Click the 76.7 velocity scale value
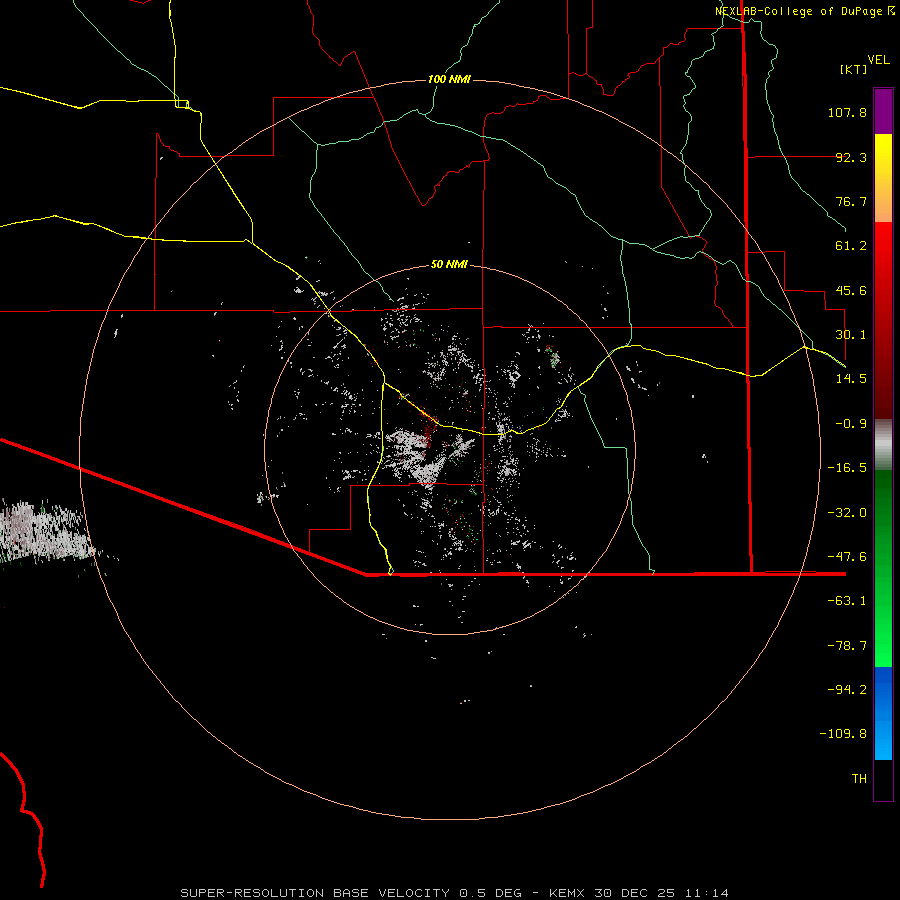Viewport: 900px width, 900px height. click(851, 201)
